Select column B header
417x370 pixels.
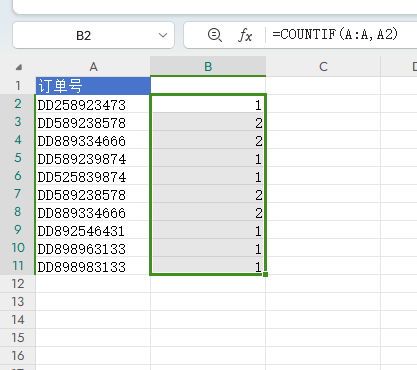(x=208, y=67)
